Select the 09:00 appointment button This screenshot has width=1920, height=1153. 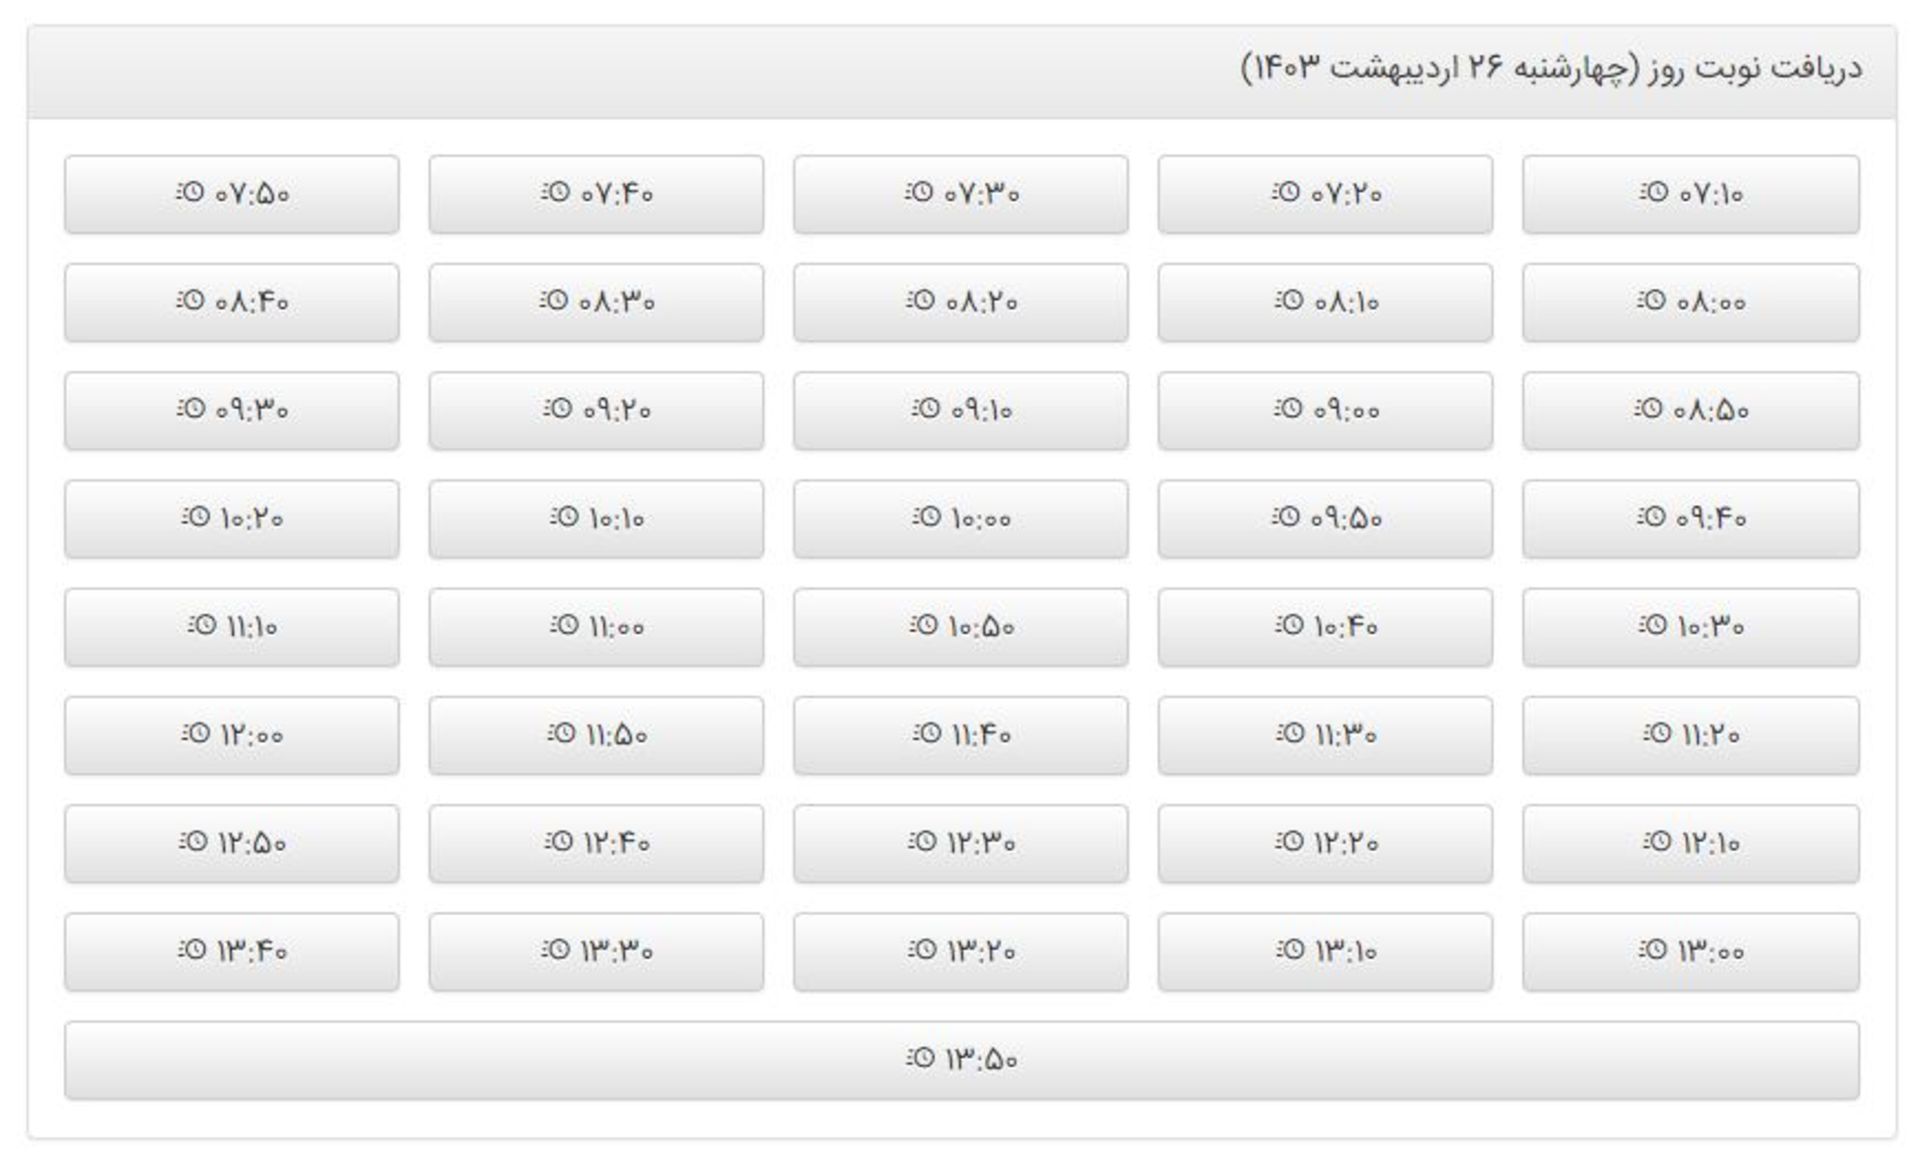[x=1325, y=410]
